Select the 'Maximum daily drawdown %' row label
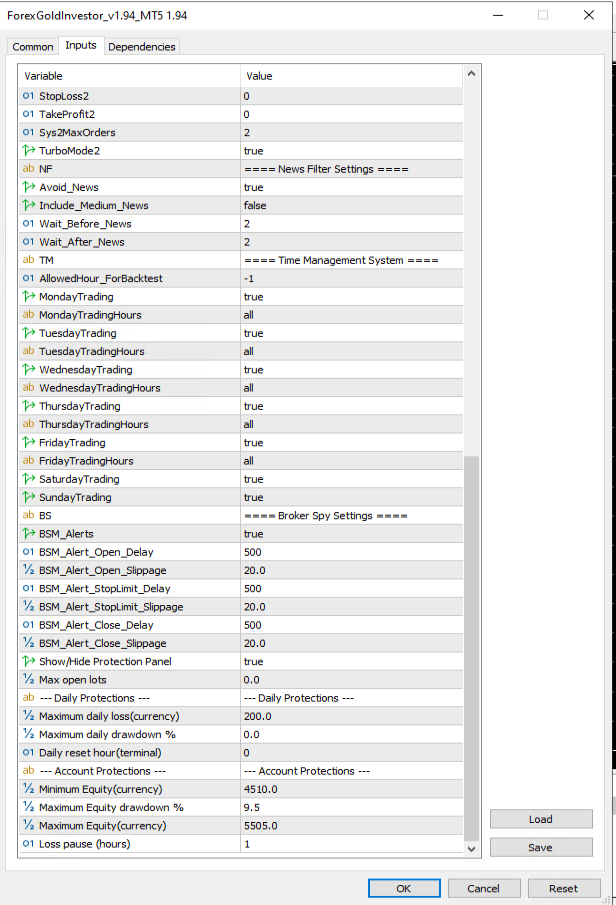The height and width of the screenshot is (905, 616). (107, 734)
